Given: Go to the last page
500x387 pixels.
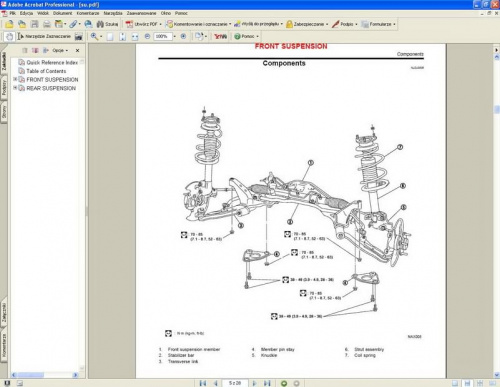Looking at the screenshot, I should pos(267,383).
